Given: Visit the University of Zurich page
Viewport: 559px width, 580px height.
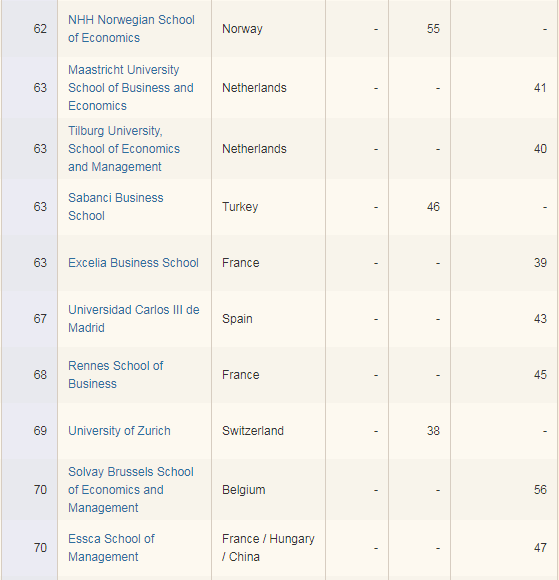Looking at the screenshot, I should point(119,431).
